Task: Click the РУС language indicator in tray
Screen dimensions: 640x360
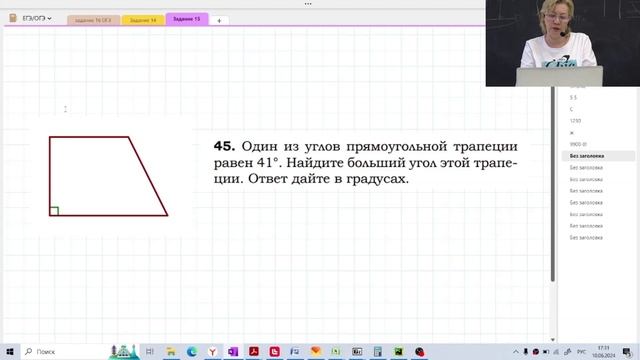Action: (581, 352)
